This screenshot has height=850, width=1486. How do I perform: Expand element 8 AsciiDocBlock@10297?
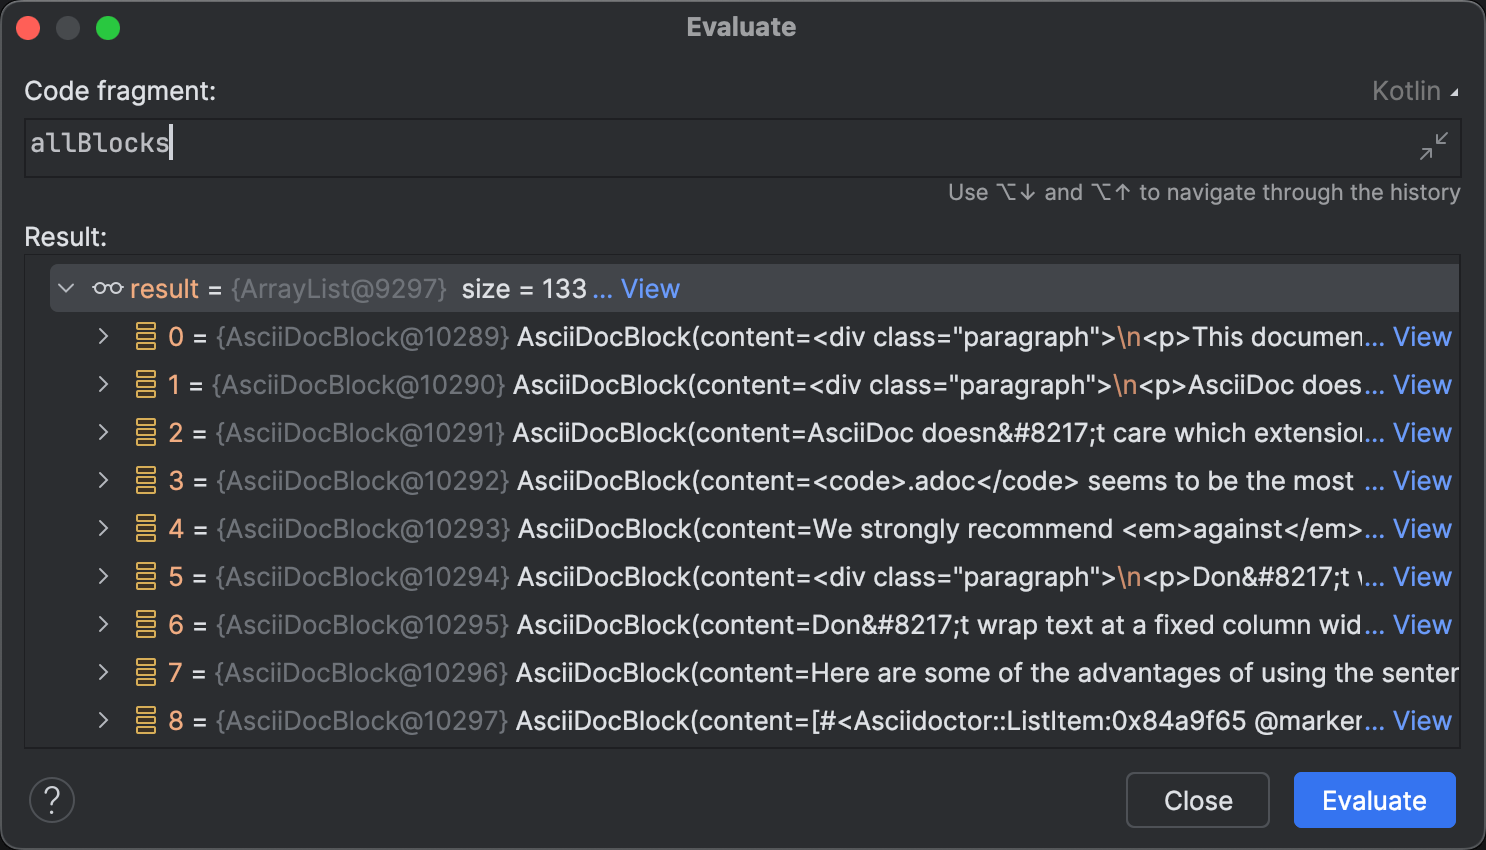tap(103, 721)
